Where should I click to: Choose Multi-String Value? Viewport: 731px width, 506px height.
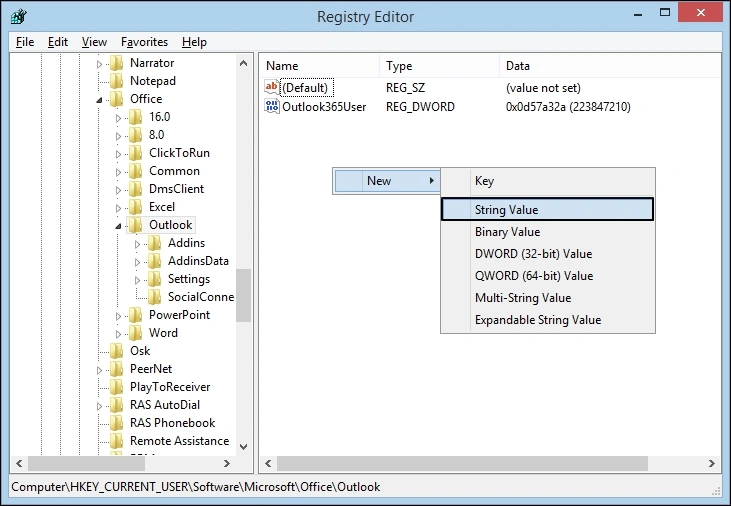[548, 298]
